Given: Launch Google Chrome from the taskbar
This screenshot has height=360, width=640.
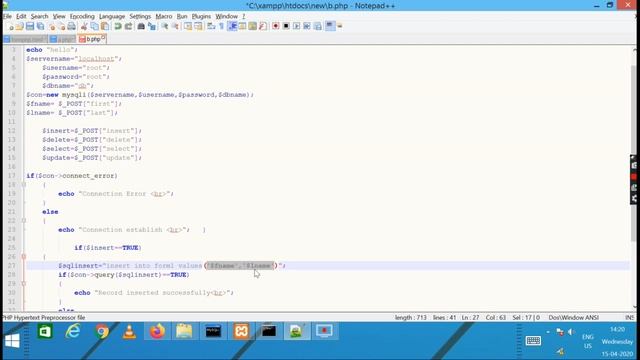Looking at the screenshot, I should (102, 331).
